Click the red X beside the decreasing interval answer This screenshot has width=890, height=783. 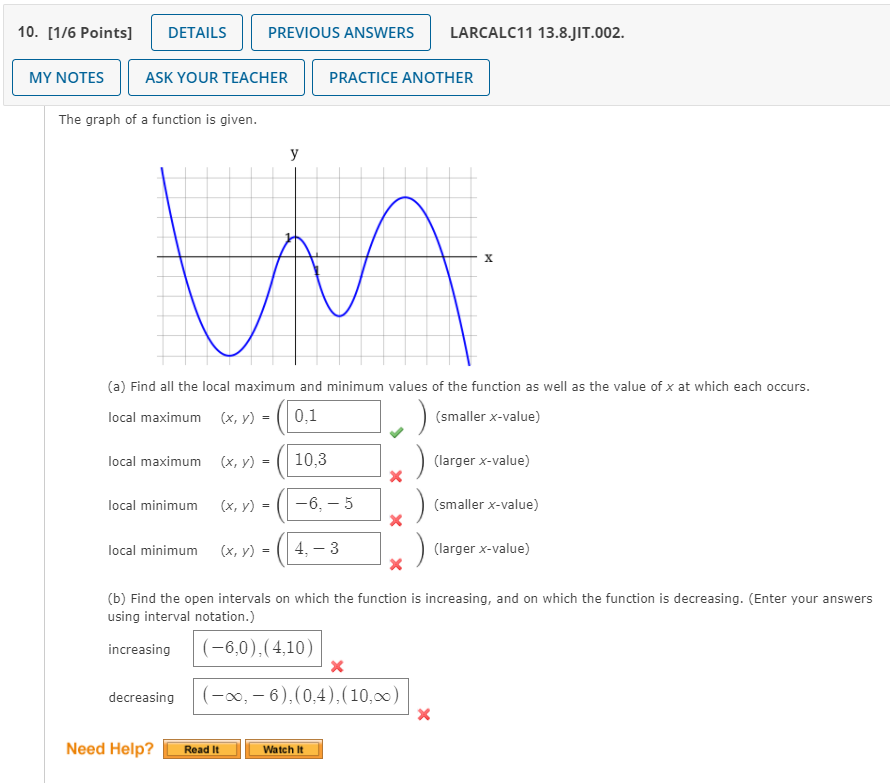coord(424,714)
